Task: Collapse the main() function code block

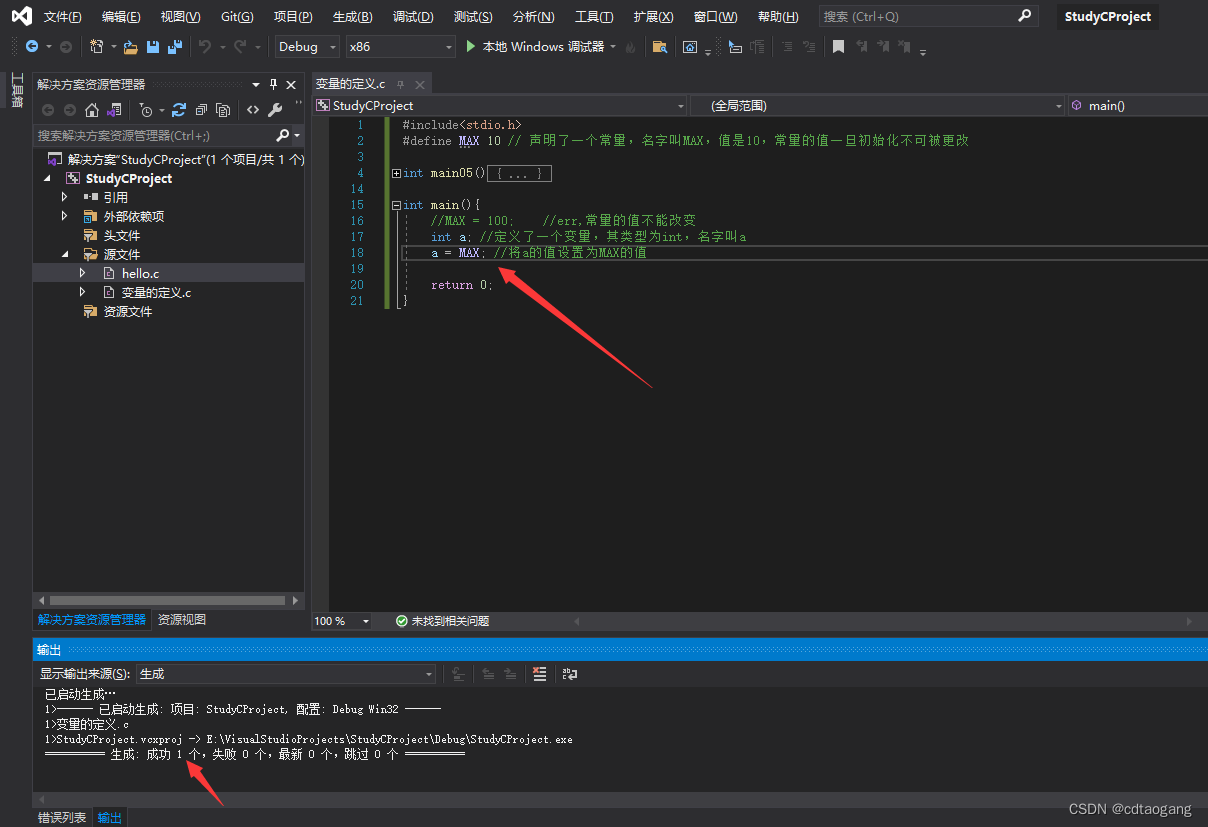Action: pyautogui.click(x=397, y=205)
